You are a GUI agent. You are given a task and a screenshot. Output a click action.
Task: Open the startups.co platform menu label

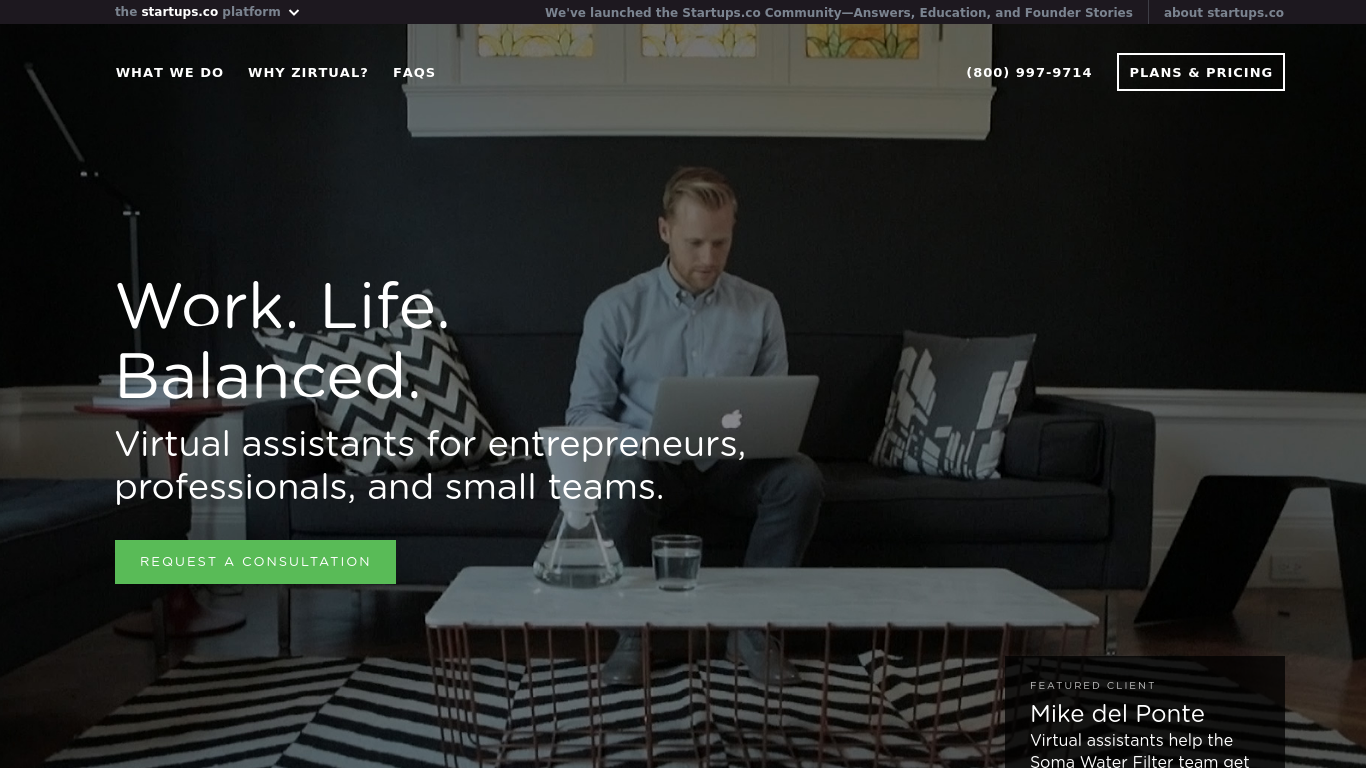[198, 12]
